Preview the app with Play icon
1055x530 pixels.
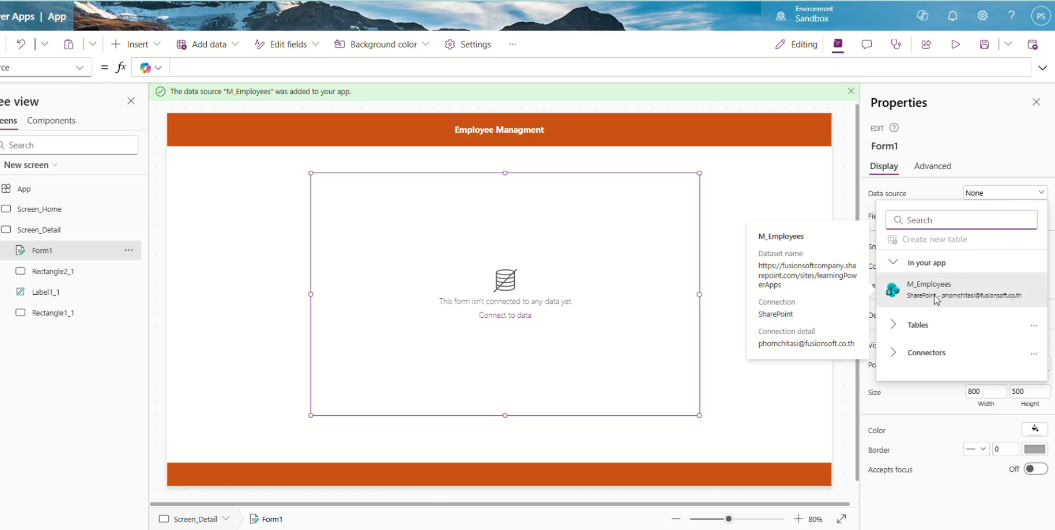pyautogui.click(x=955, y=44)
